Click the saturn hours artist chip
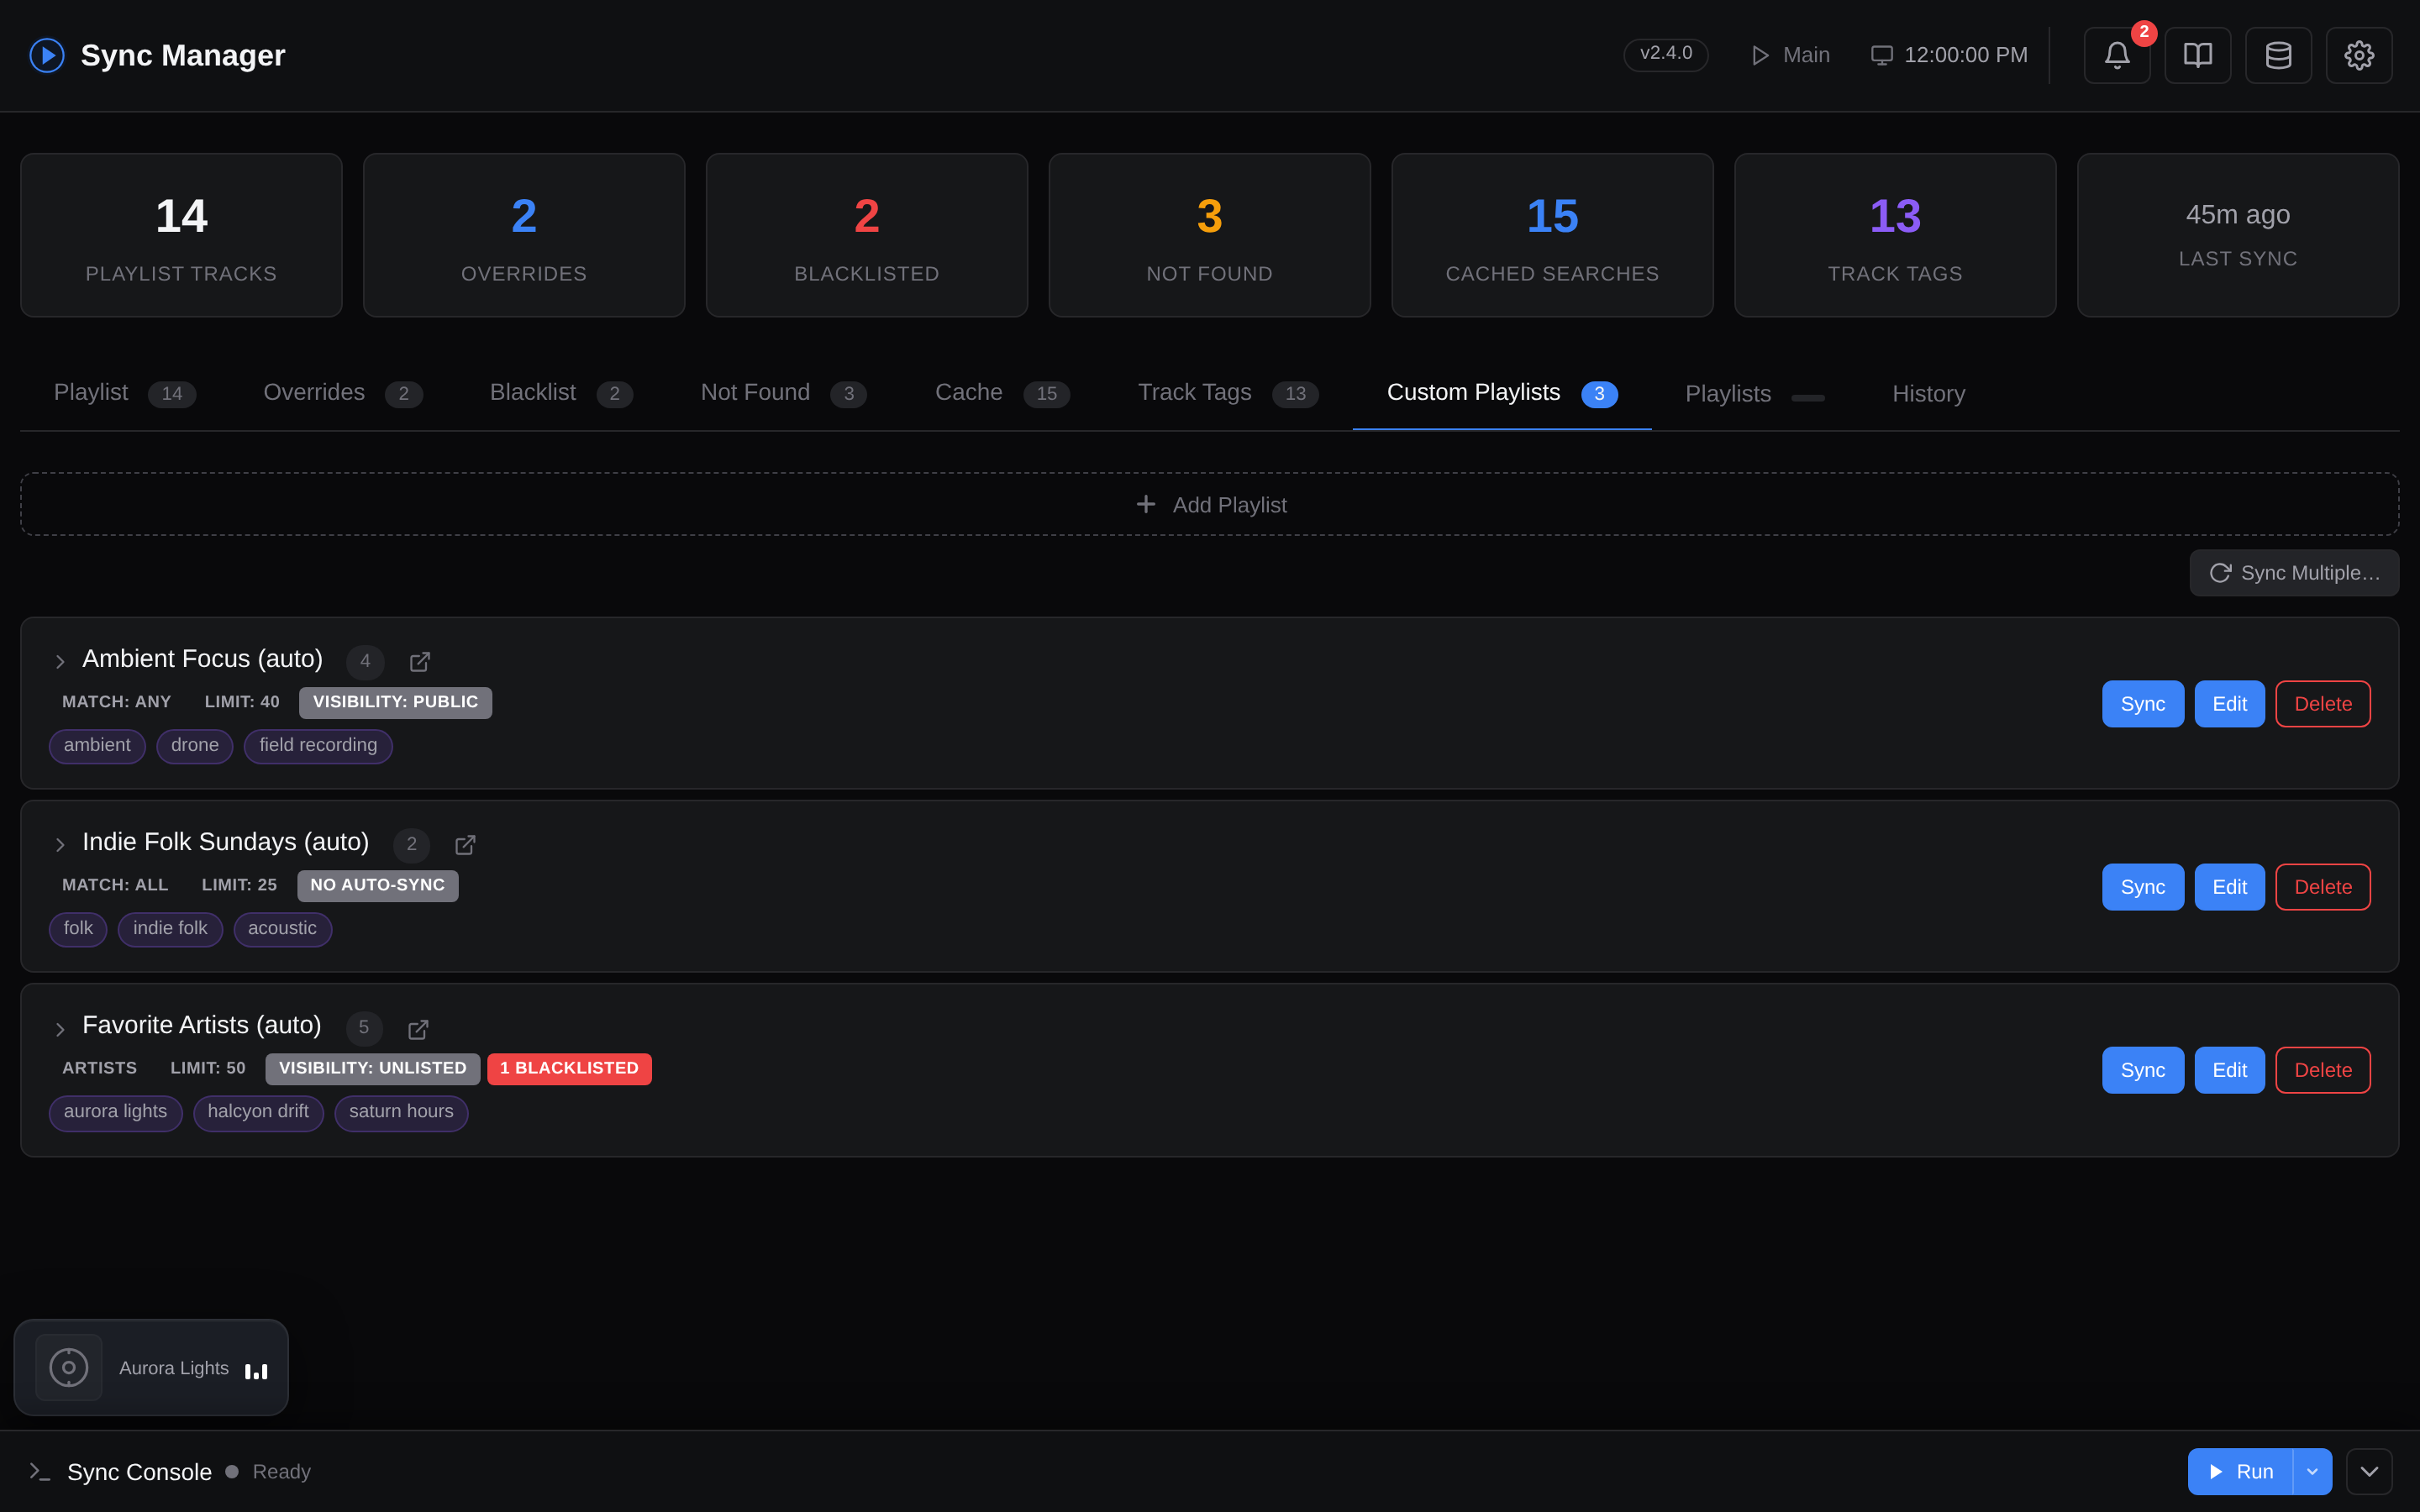Viewport: 2420px width, 1512px height. pyautogui.click(x=401, y=1113)
